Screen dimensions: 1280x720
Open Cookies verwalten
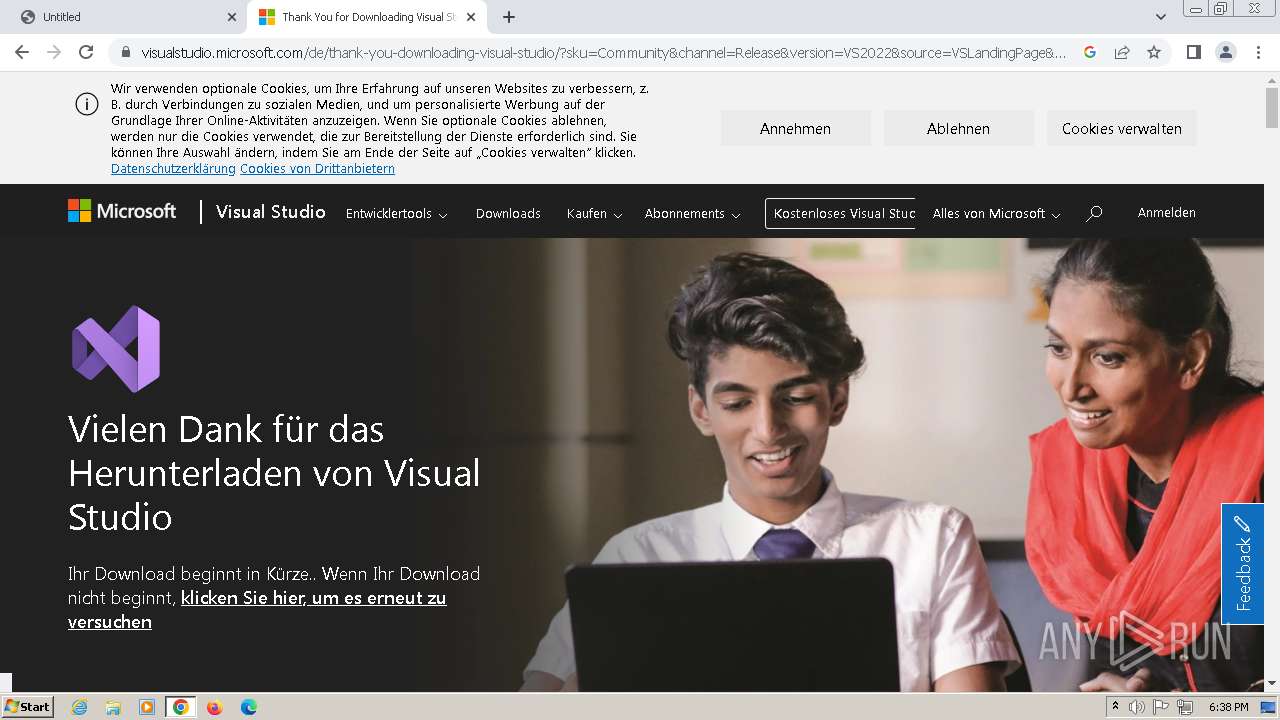pyautogui.click(x=1121, y=128)
